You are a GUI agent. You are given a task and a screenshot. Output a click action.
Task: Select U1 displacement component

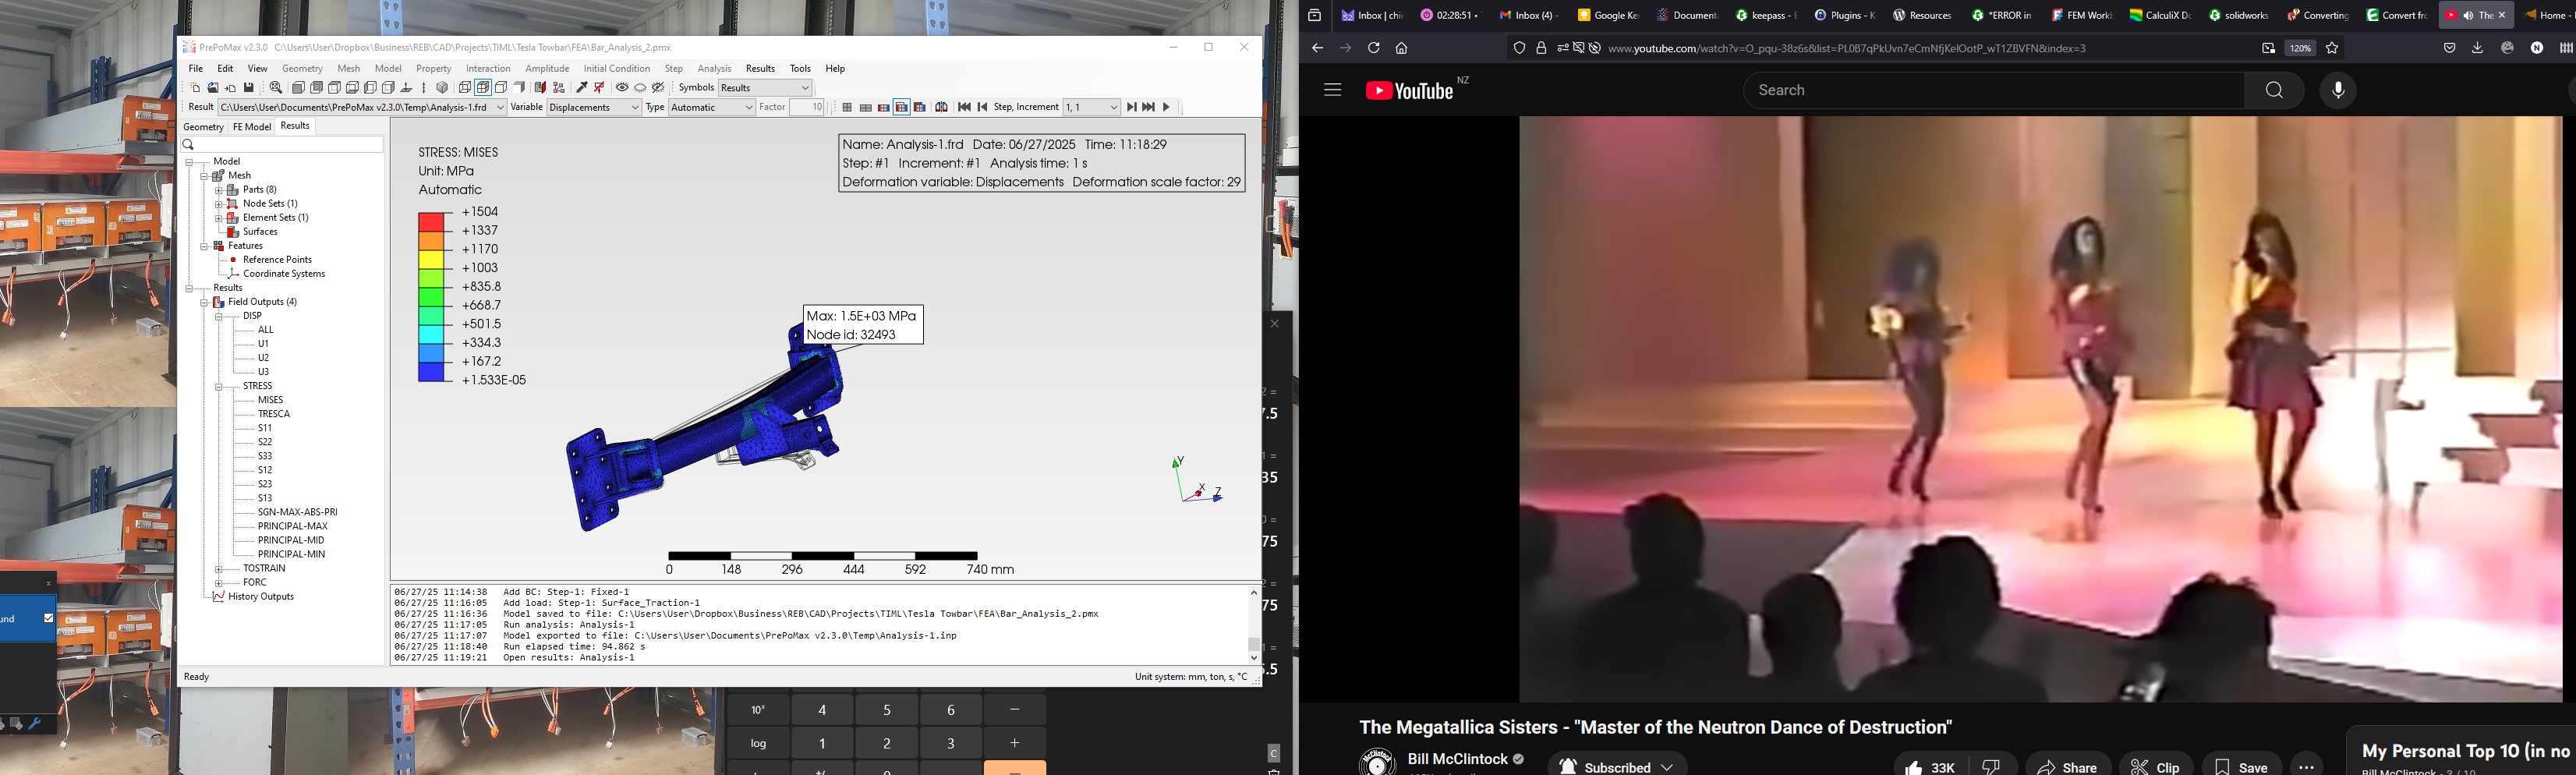point(263,344)
